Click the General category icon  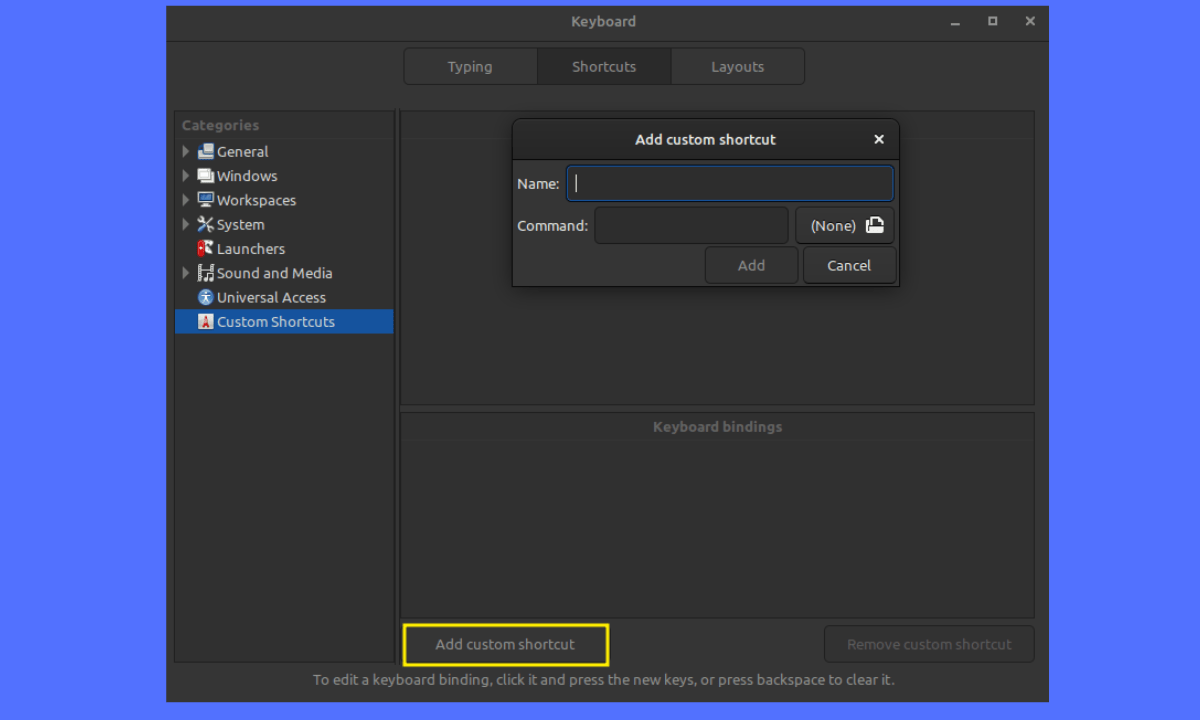(206, 152)
